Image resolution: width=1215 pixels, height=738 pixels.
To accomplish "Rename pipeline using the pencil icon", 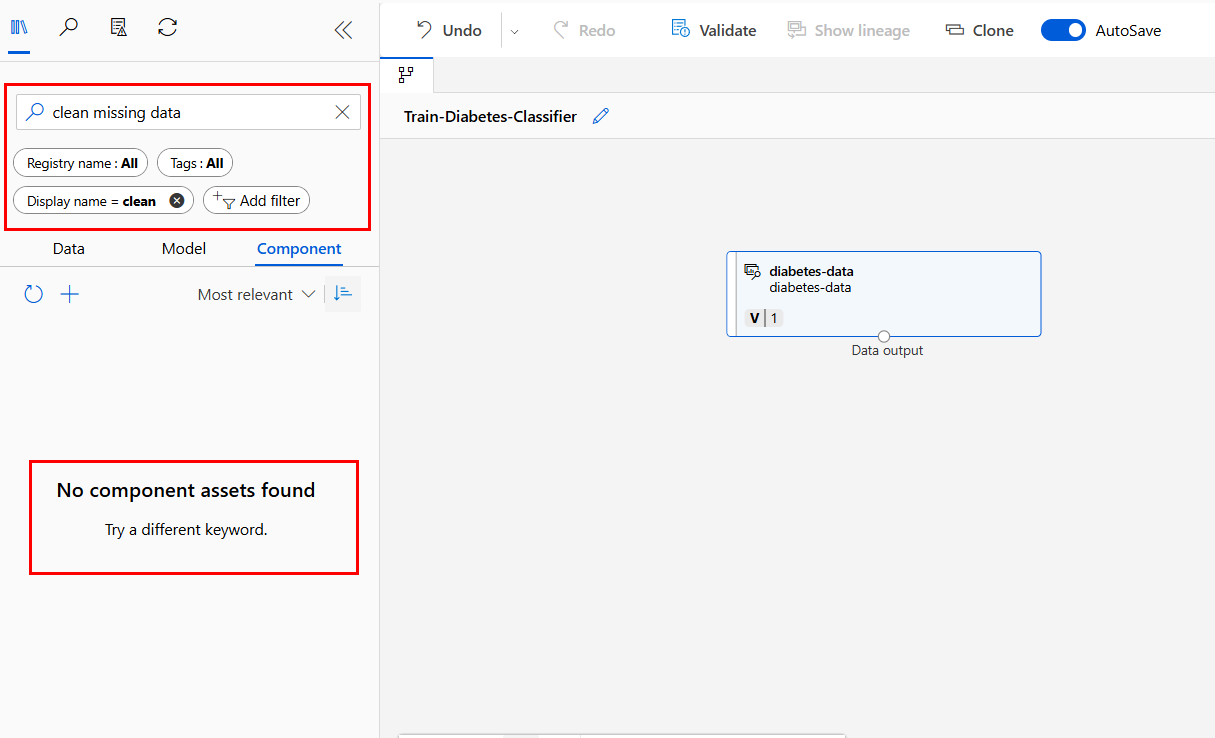I will coord(601,116).
